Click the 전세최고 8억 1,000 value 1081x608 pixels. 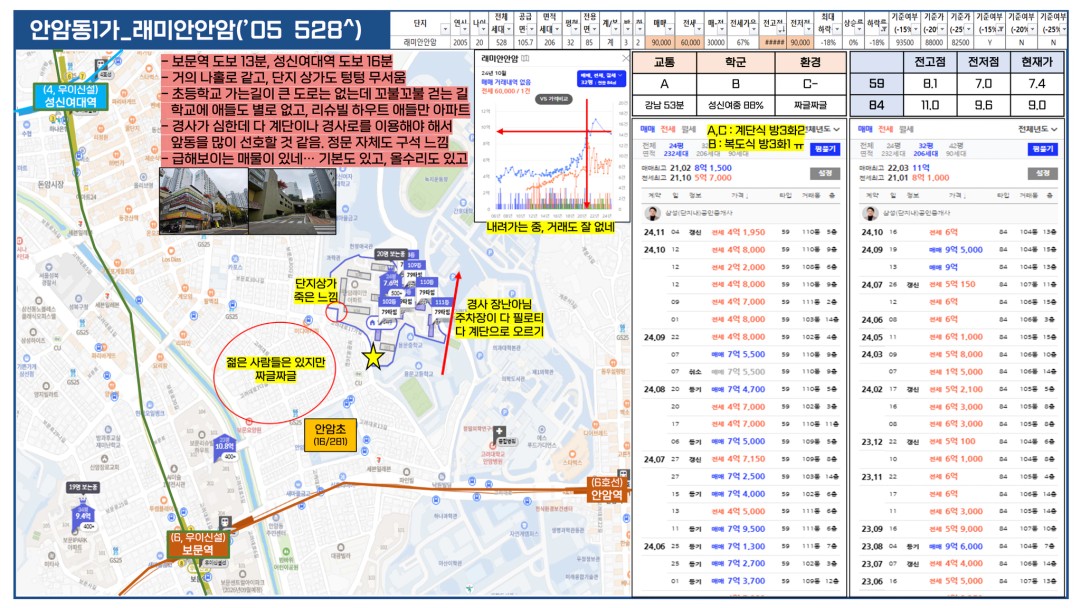coord(930,177)
